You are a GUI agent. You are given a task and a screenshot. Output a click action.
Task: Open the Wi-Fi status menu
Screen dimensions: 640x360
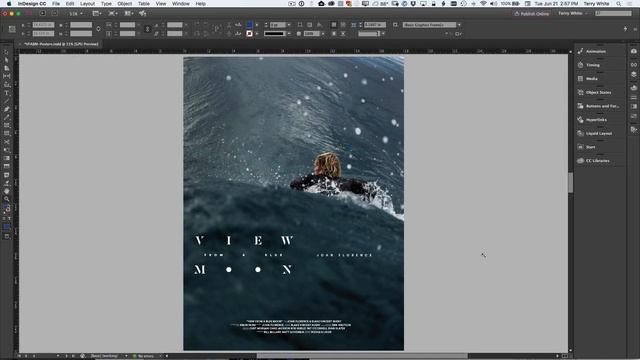click(x=483, y=4)
